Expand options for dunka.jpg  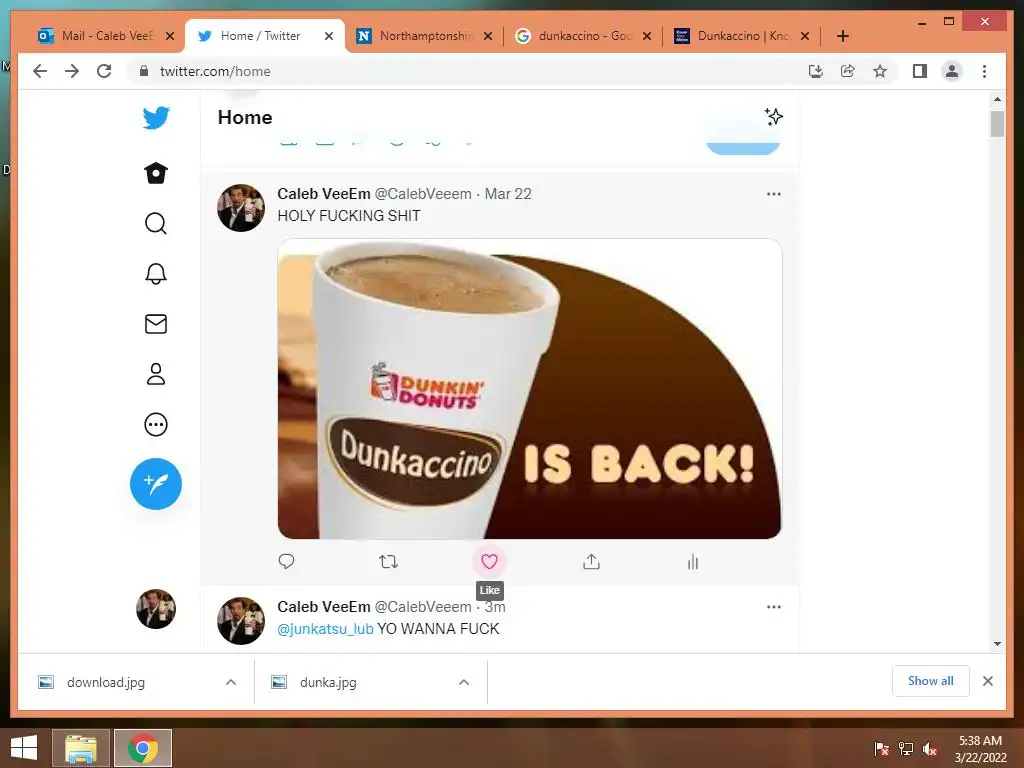(x=464, y=682)
